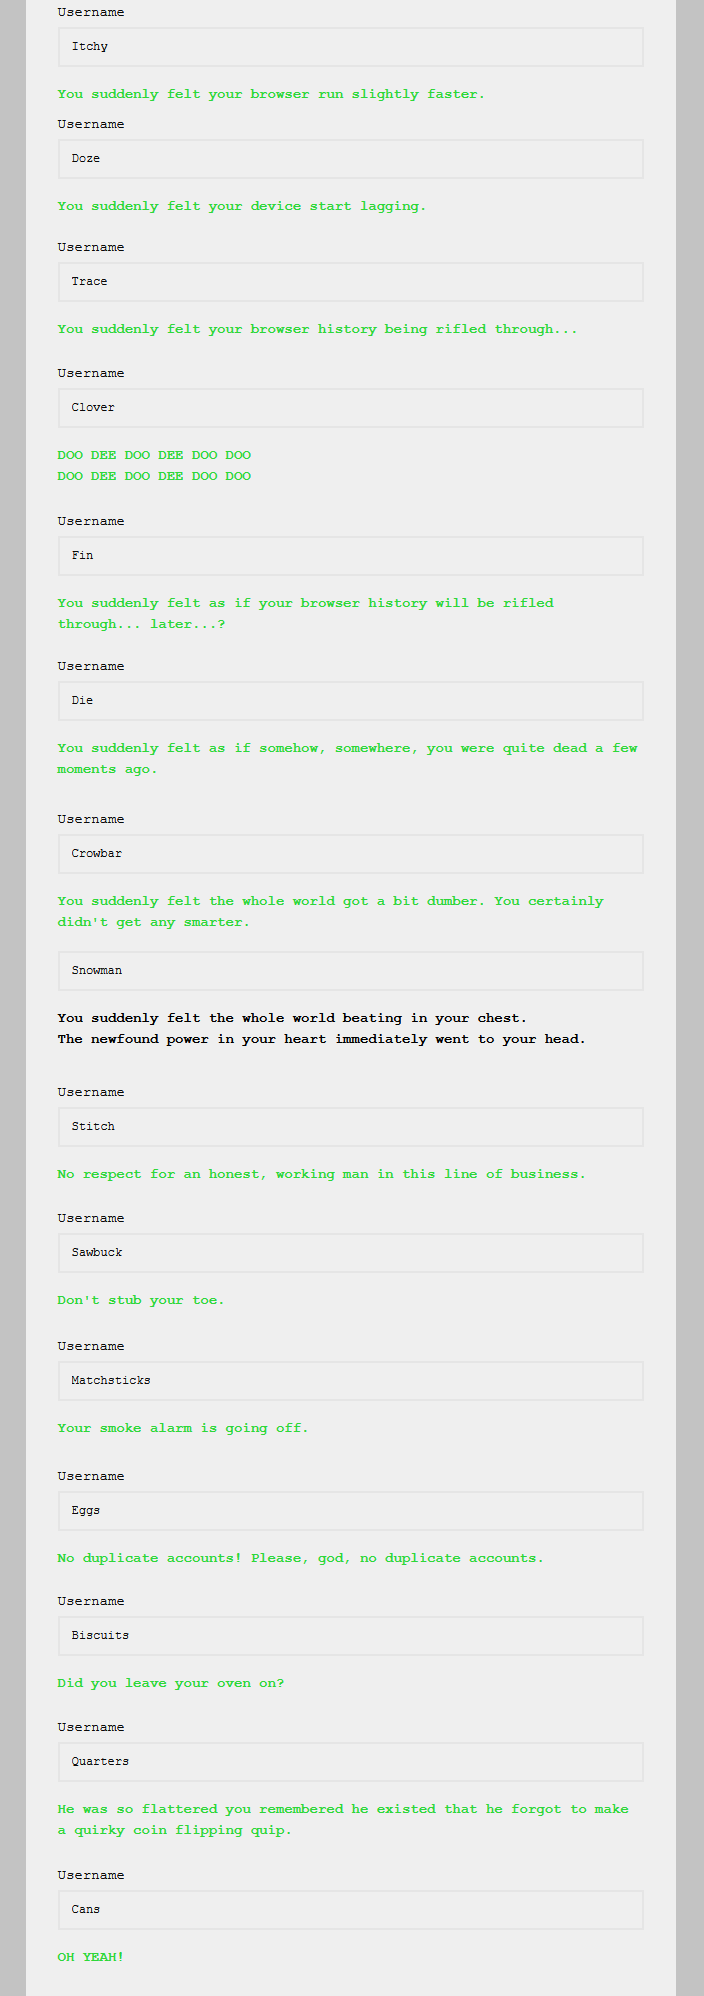Click the smoke alarm message text
Viewport: 704px width, 1996px height.
(x=183, y=1428)
